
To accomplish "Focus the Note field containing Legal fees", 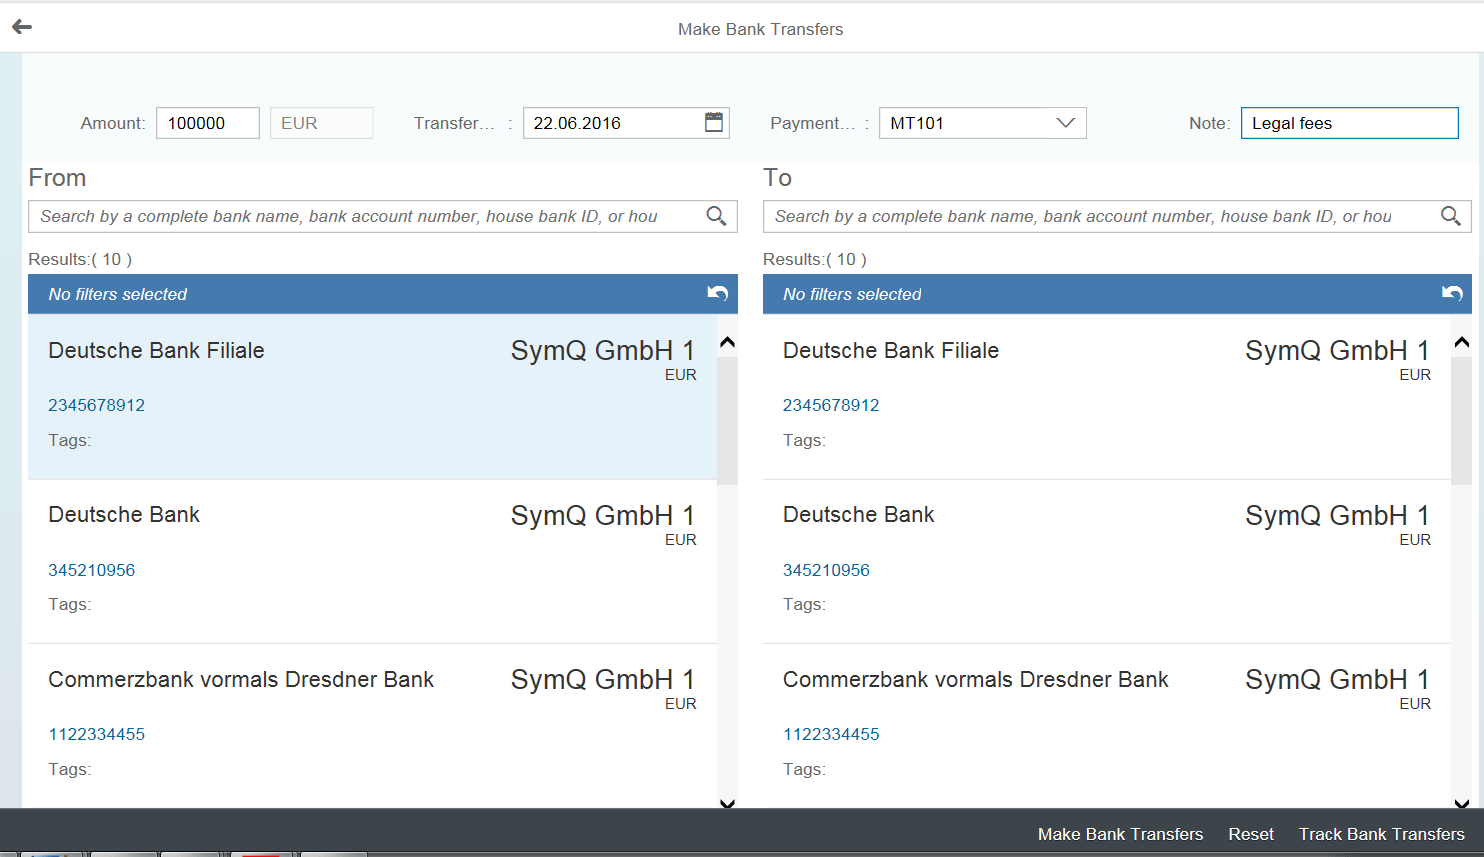I will tap(1348, 123).
